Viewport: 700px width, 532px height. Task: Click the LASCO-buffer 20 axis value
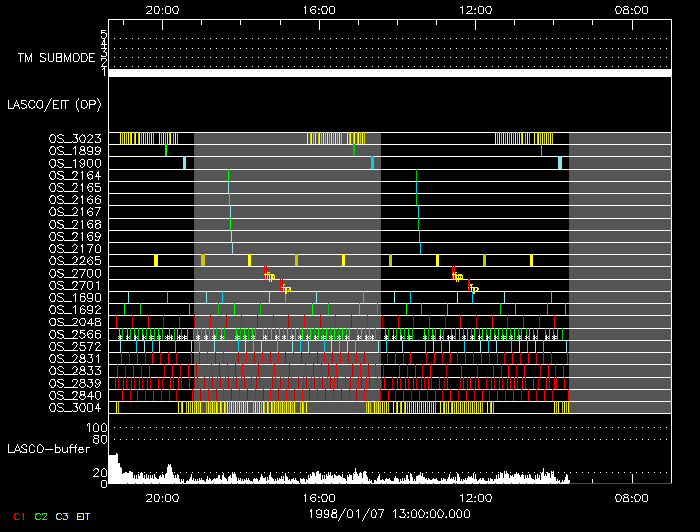pos(100,473)
